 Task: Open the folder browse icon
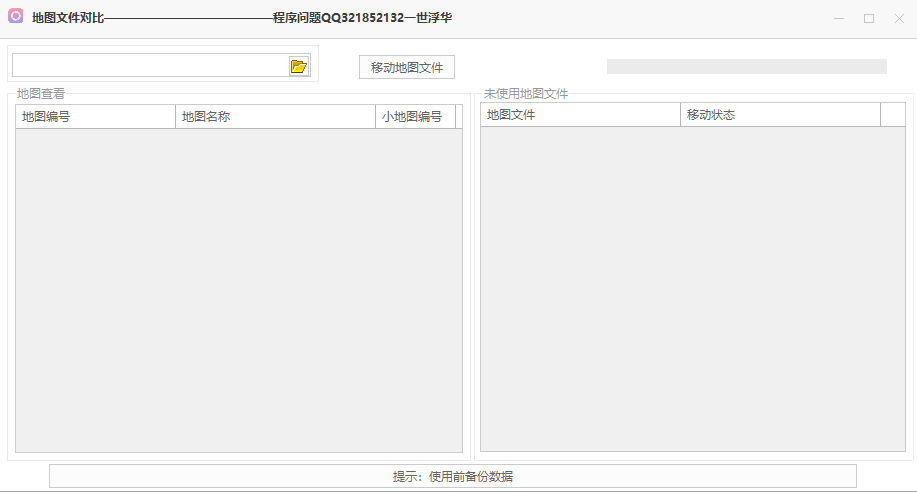(298, 66)
